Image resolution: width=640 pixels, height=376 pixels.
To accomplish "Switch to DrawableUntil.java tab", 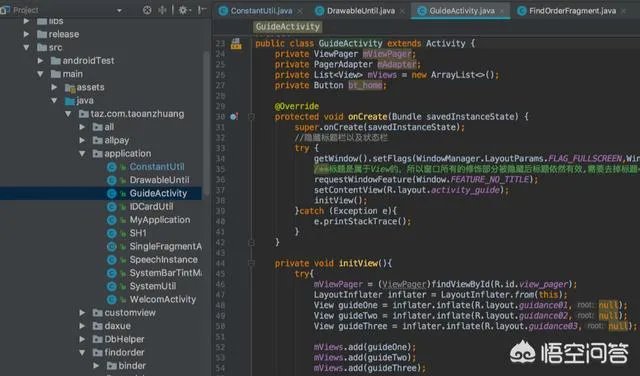I will (x=361, y=11).
